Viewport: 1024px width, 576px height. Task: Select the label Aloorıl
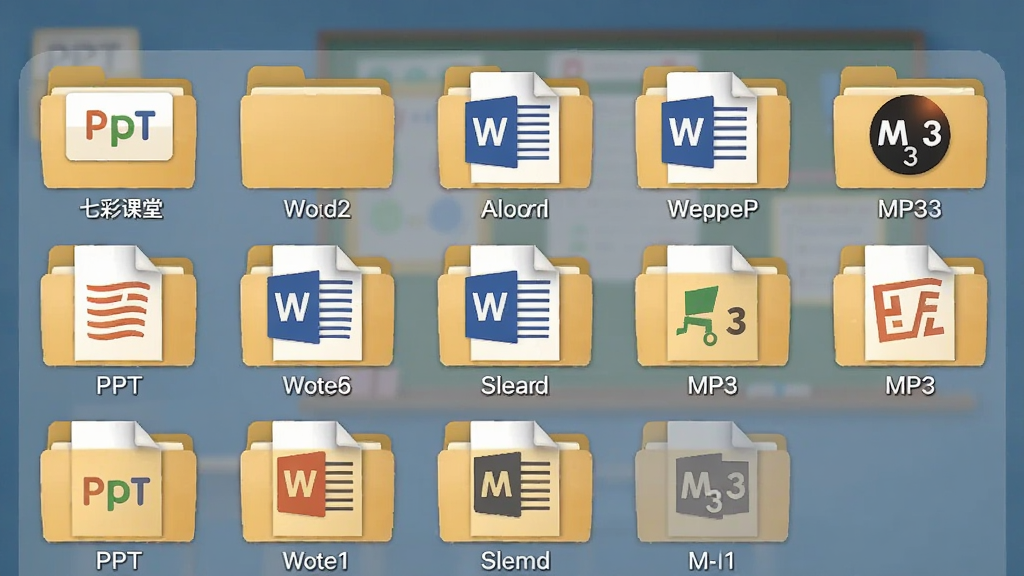point(515,209)
